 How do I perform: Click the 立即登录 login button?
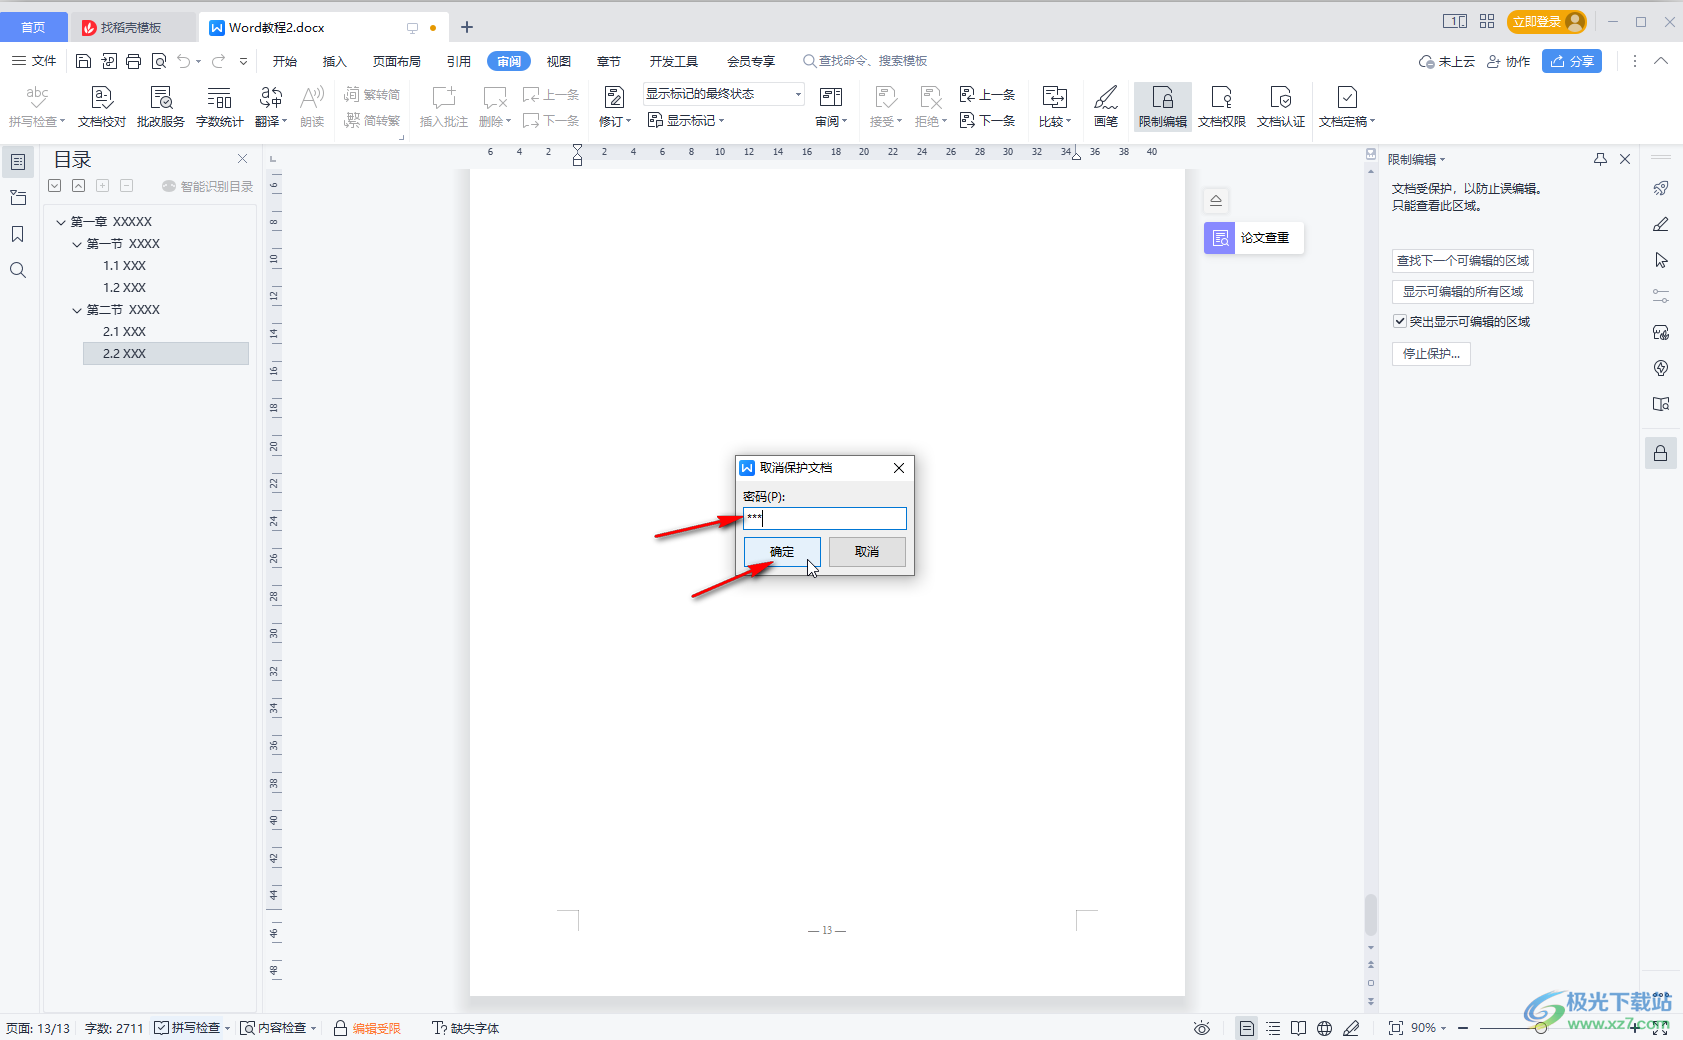[x=1546, y=22]
